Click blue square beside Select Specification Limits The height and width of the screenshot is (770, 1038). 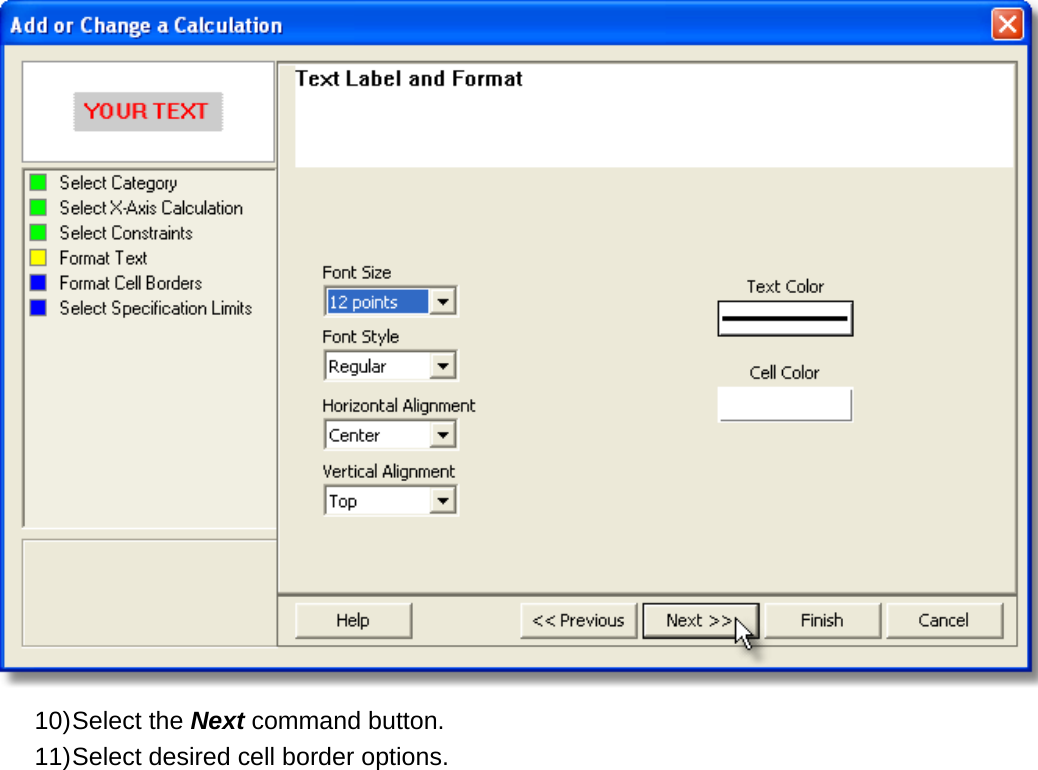click(x=38, y=308)
